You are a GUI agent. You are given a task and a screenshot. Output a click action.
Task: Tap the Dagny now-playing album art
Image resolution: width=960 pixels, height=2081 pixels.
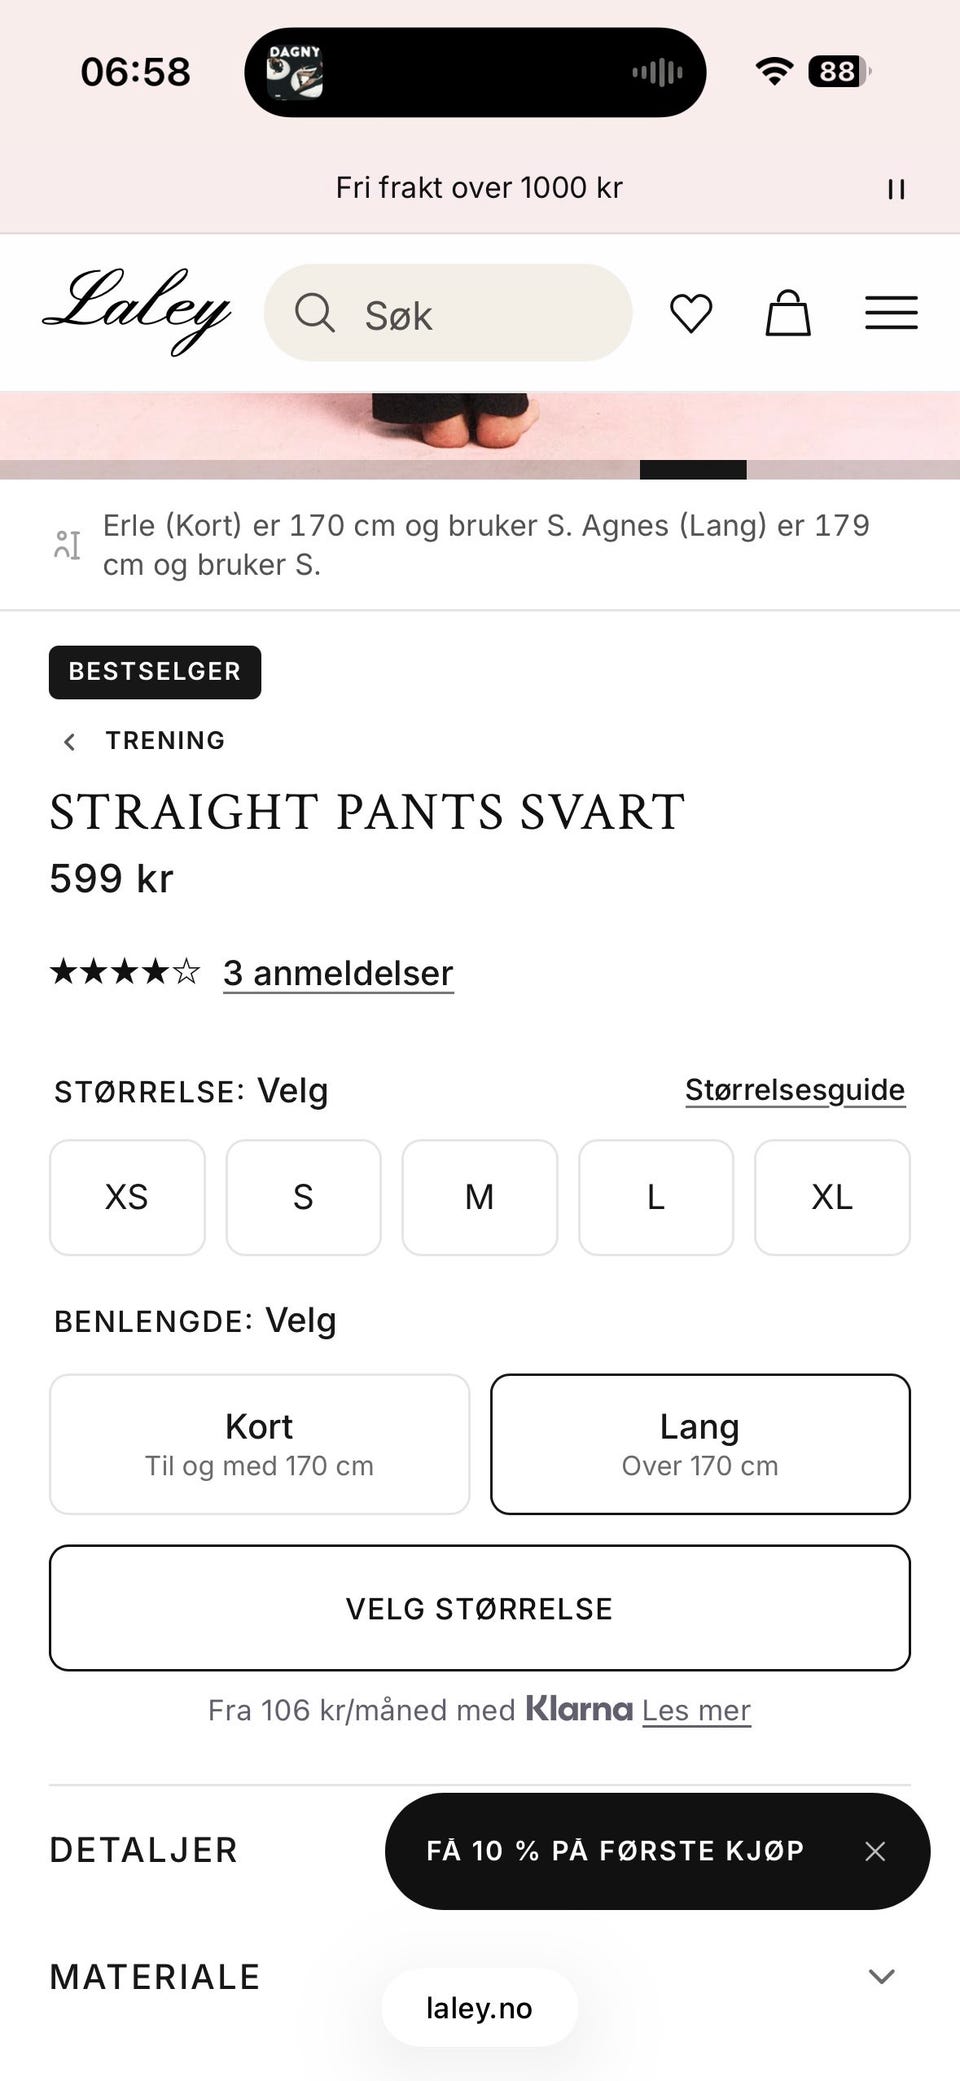(294, 72)
